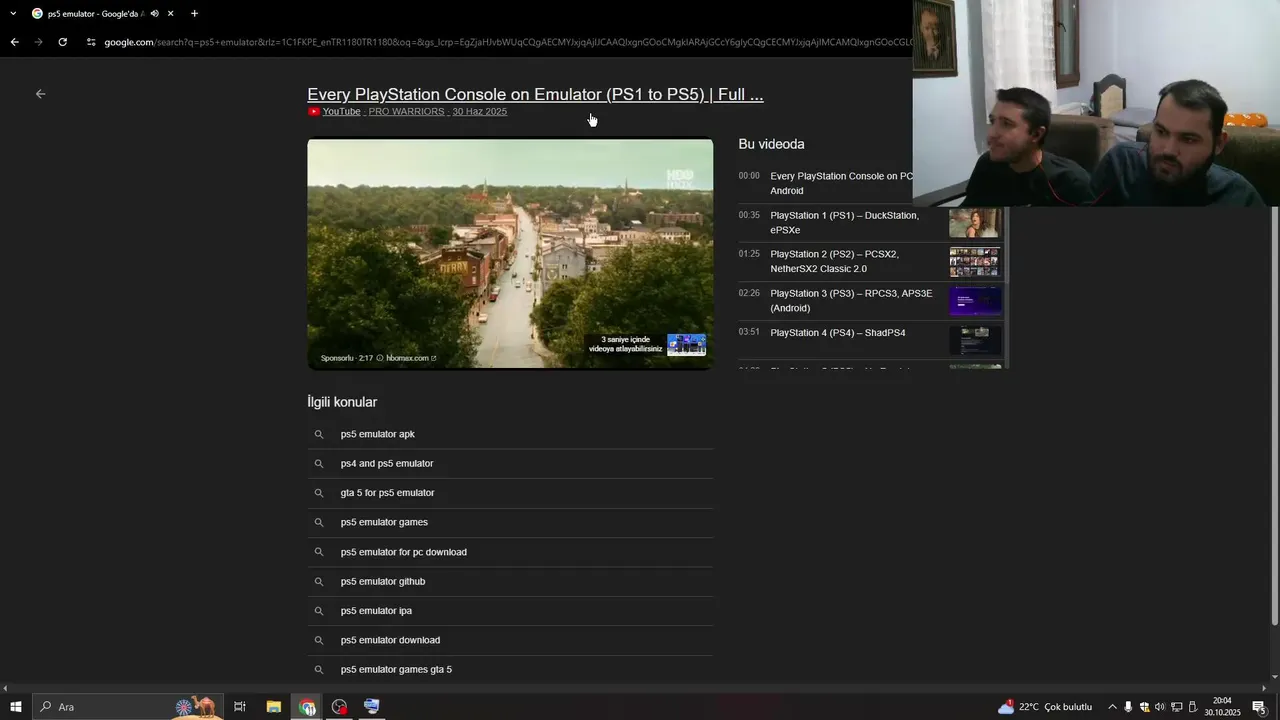The width and height of the screenshot is (1280, 720).
Task: Search related topic gta 5 for ps5 emulator
Action: (510, 493)
